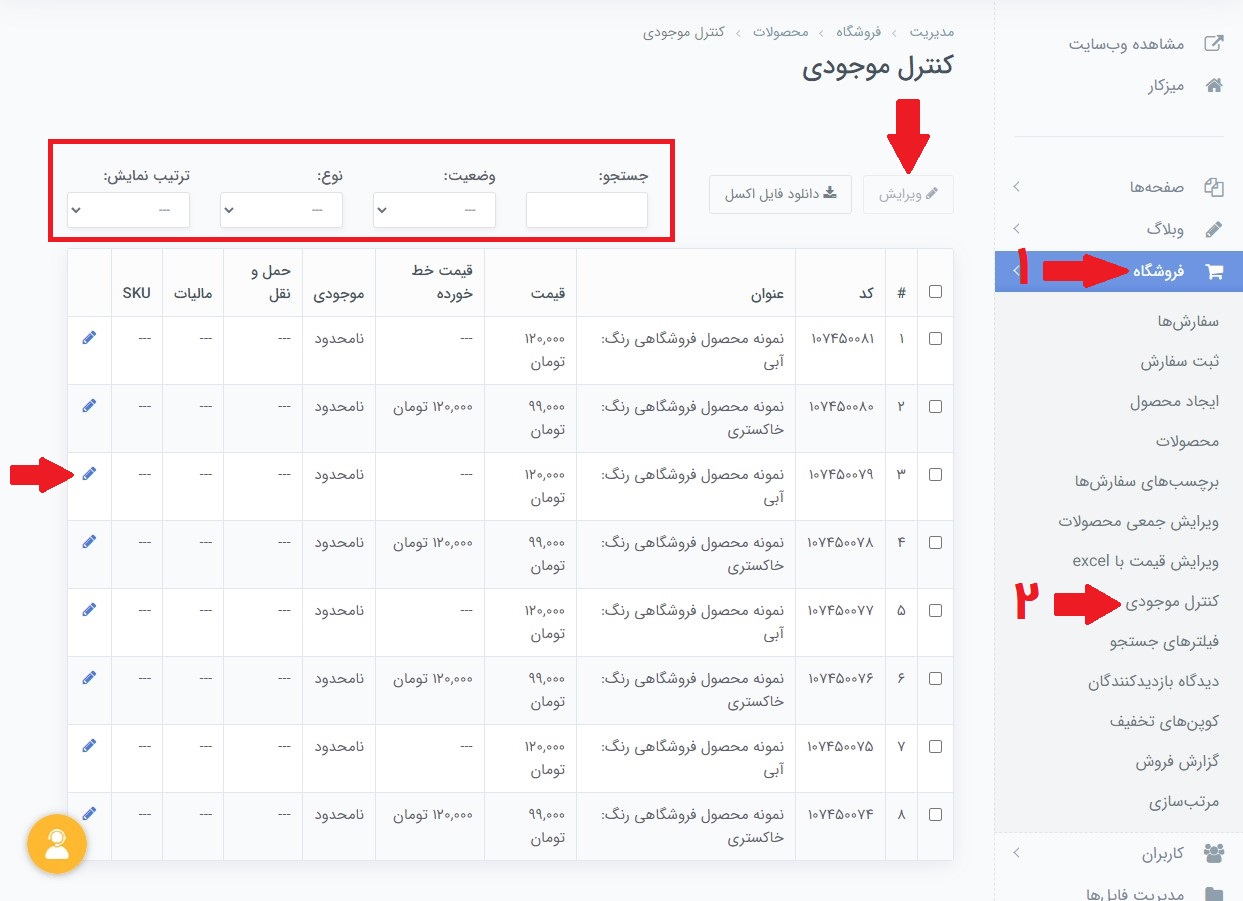Click the home icon beside میزکار
1243x901 pixels.
coord(1213,85)
